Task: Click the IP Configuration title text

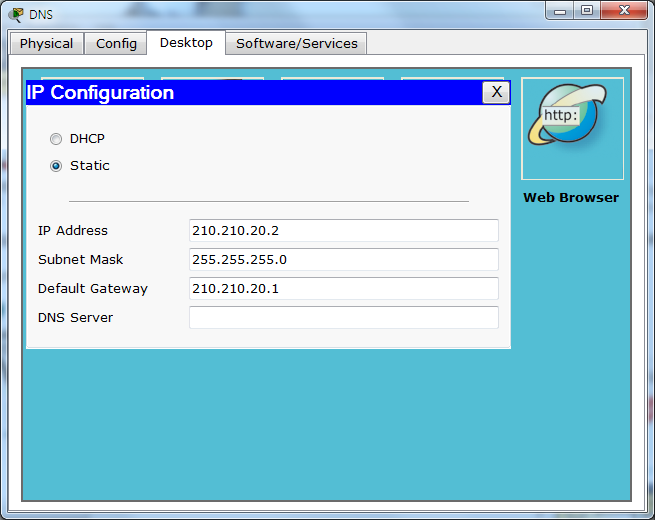Action: (x=100, y=93)
